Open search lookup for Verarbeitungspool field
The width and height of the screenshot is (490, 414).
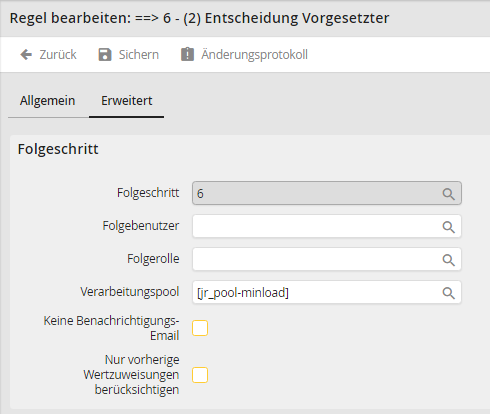[448, 293]
